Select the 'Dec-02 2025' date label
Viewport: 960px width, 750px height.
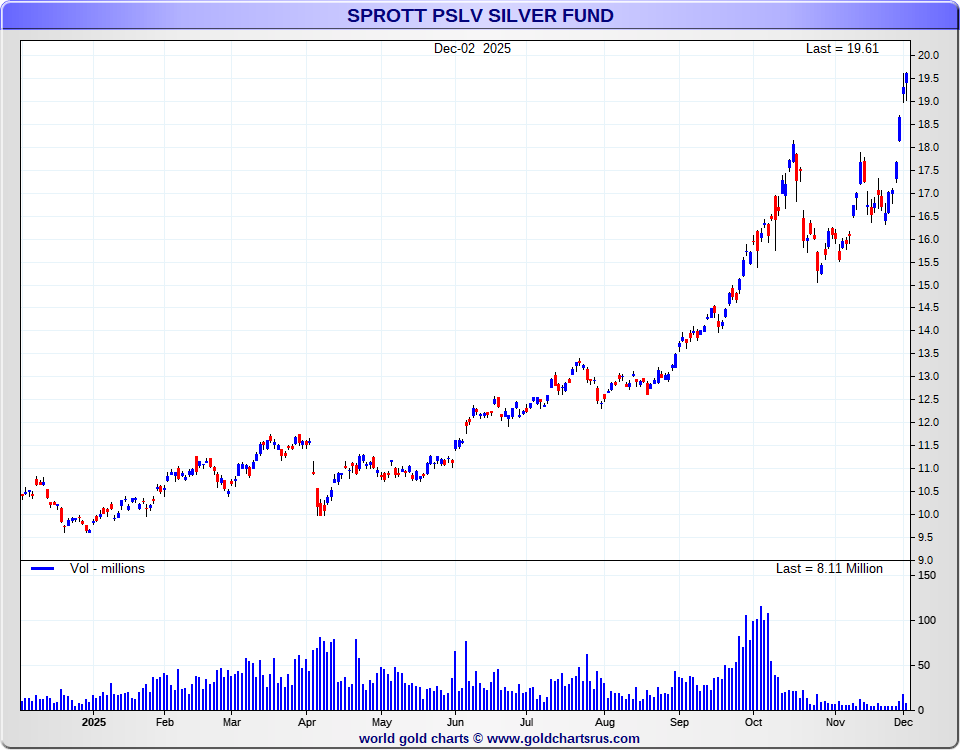(472, 49)
